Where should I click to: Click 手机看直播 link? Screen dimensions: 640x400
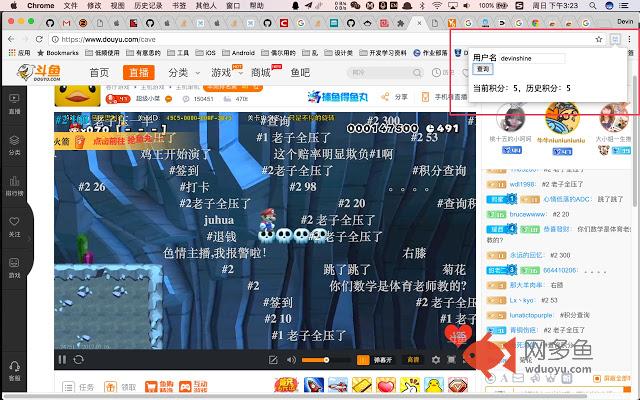445,97
